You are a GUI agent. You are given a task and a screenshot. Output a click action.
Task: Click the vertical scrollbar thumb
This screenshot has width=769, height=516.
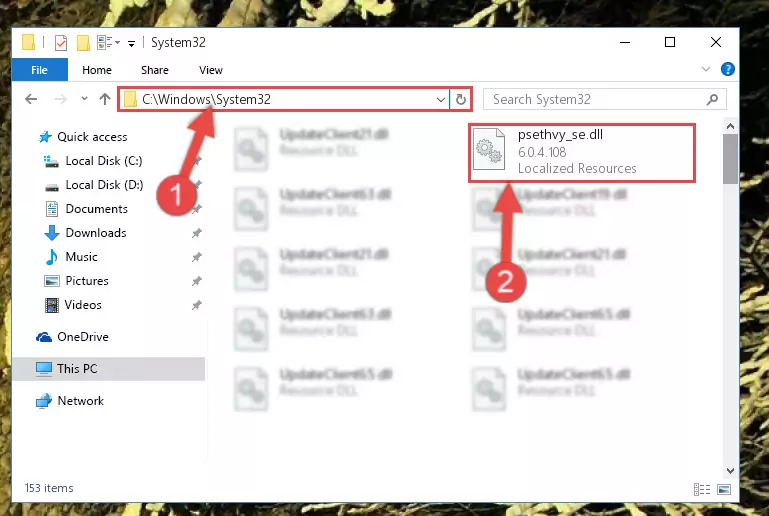(x=730, y=159)
